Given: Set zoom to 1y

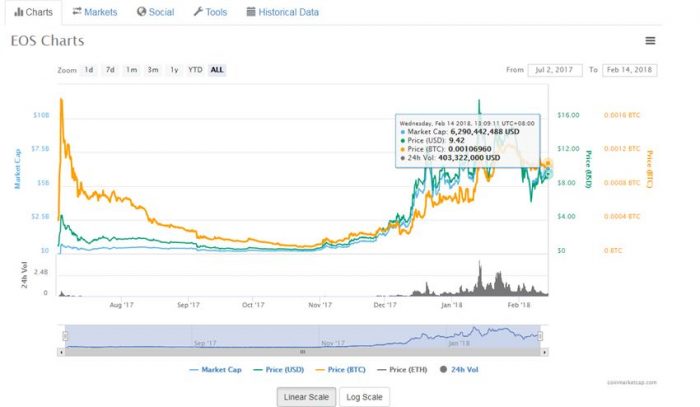Looking at the screenshot, I should [174, 70].
